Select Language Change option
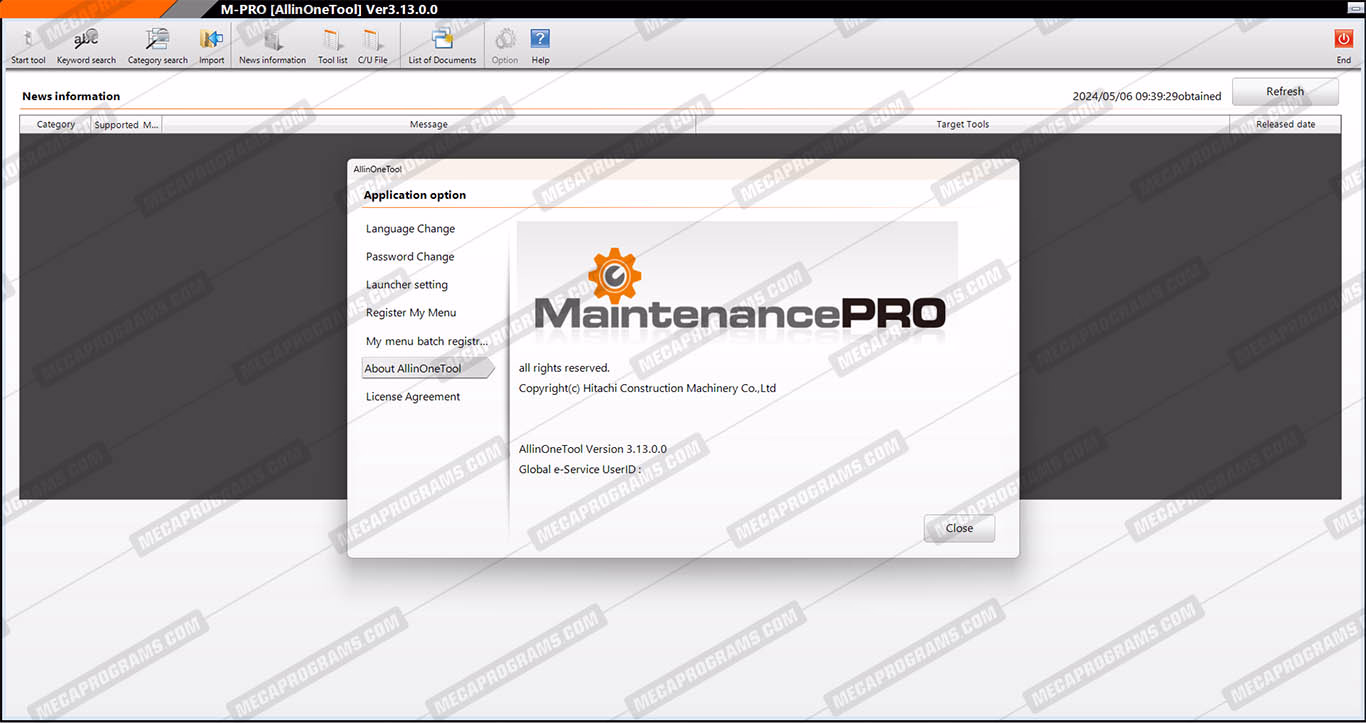 click(x=410, y=229)
